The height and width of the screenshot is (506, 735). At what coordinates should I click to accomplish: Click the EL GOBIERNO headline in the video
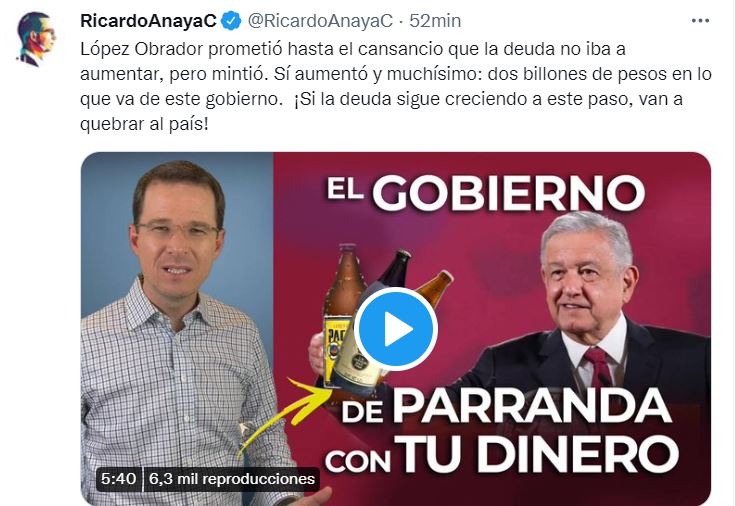pos(486,193)
